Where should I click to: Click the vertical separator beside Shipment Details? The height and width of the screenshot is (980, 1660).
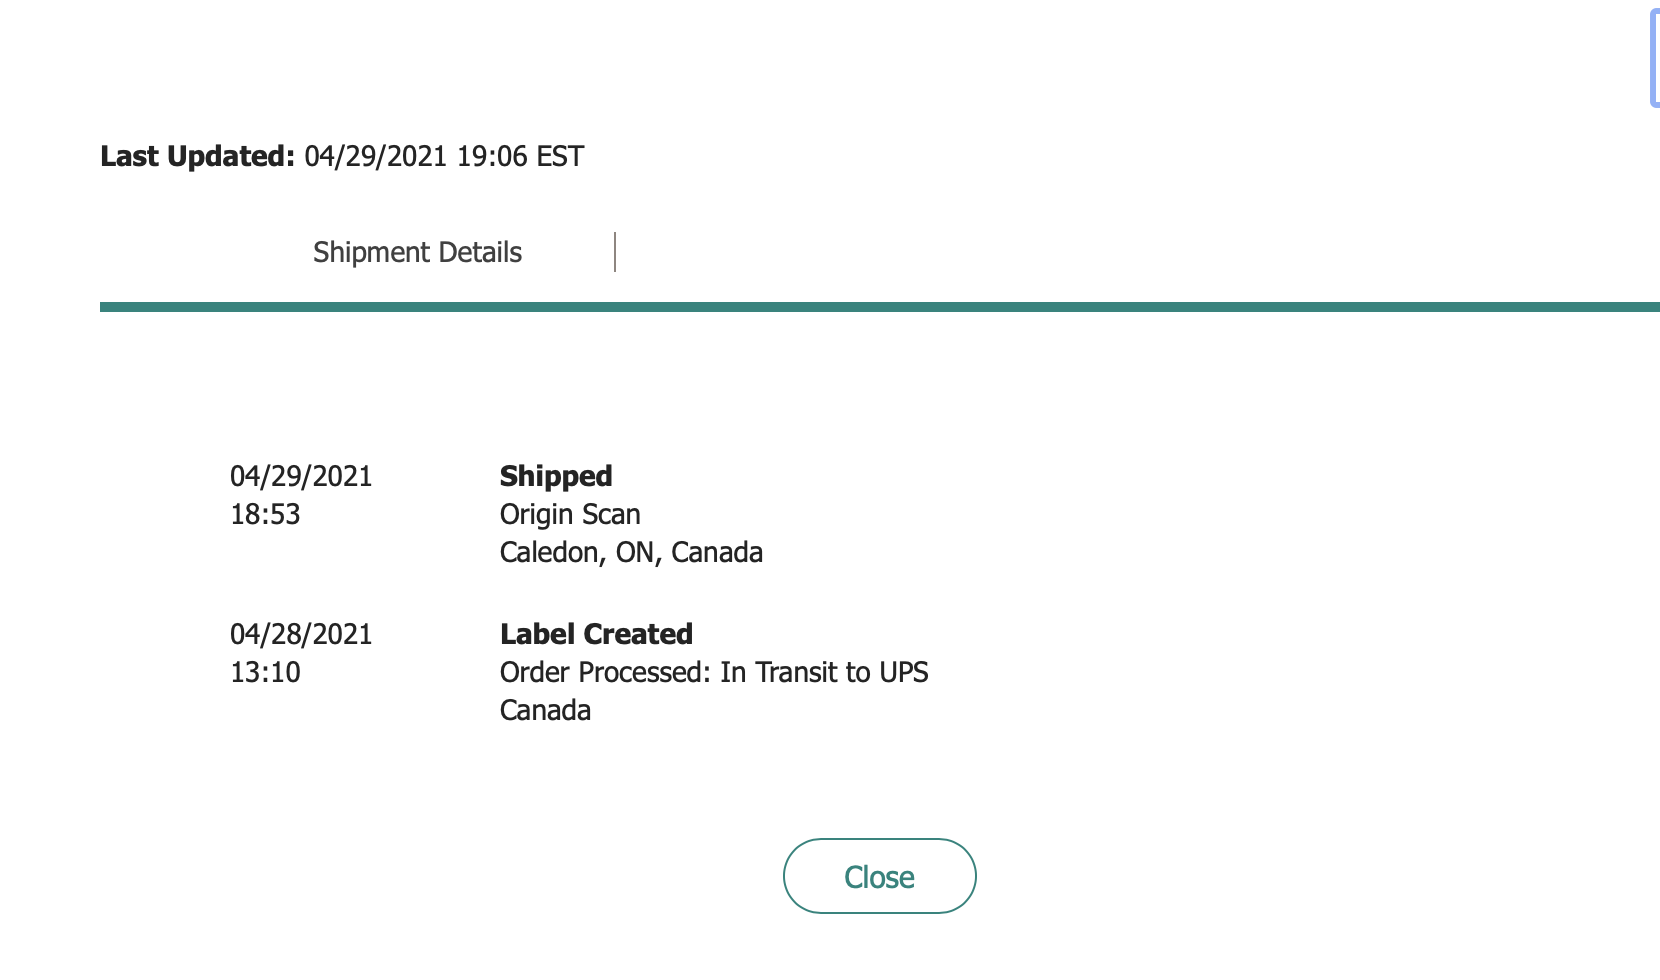pyautogui.click(x=615, y=252)
